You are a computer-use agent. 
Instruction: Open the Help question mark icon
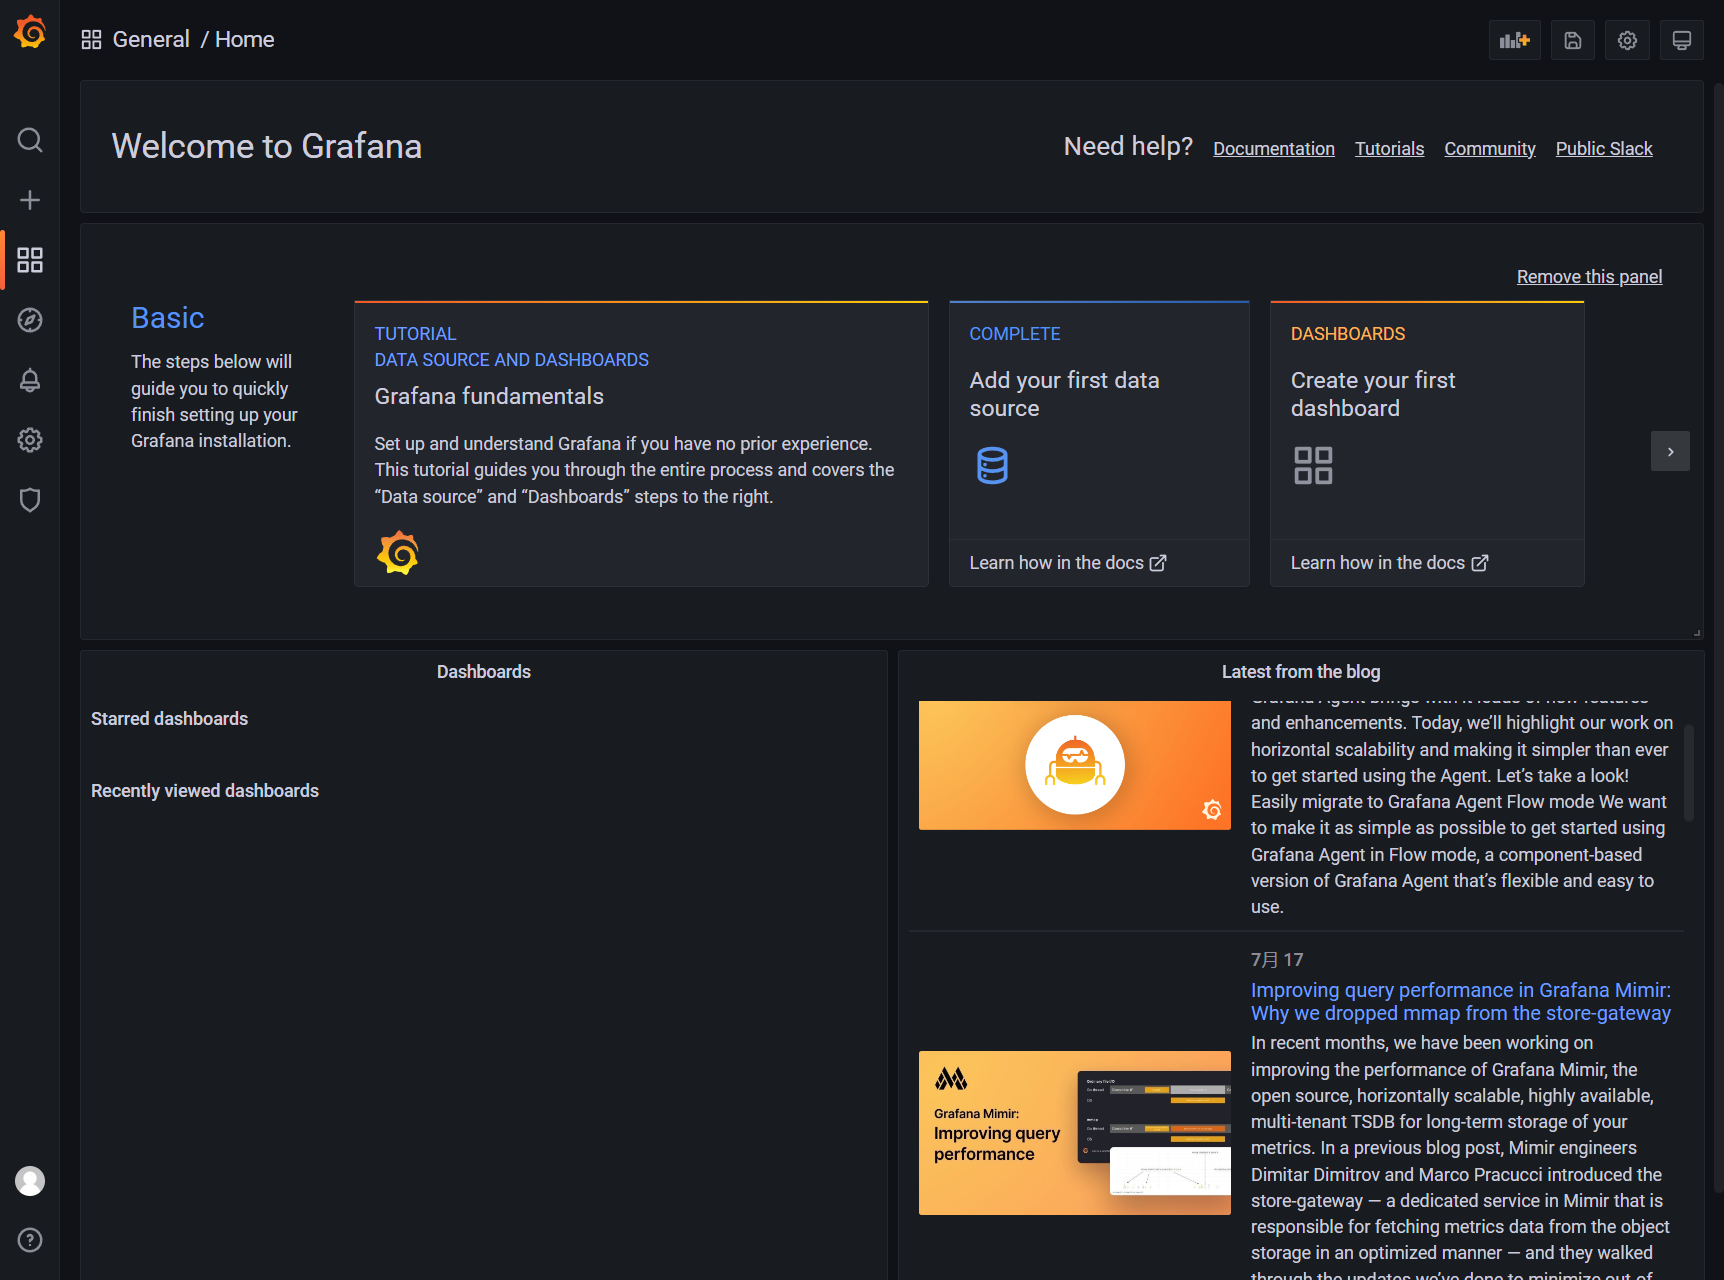point(30,1240)
